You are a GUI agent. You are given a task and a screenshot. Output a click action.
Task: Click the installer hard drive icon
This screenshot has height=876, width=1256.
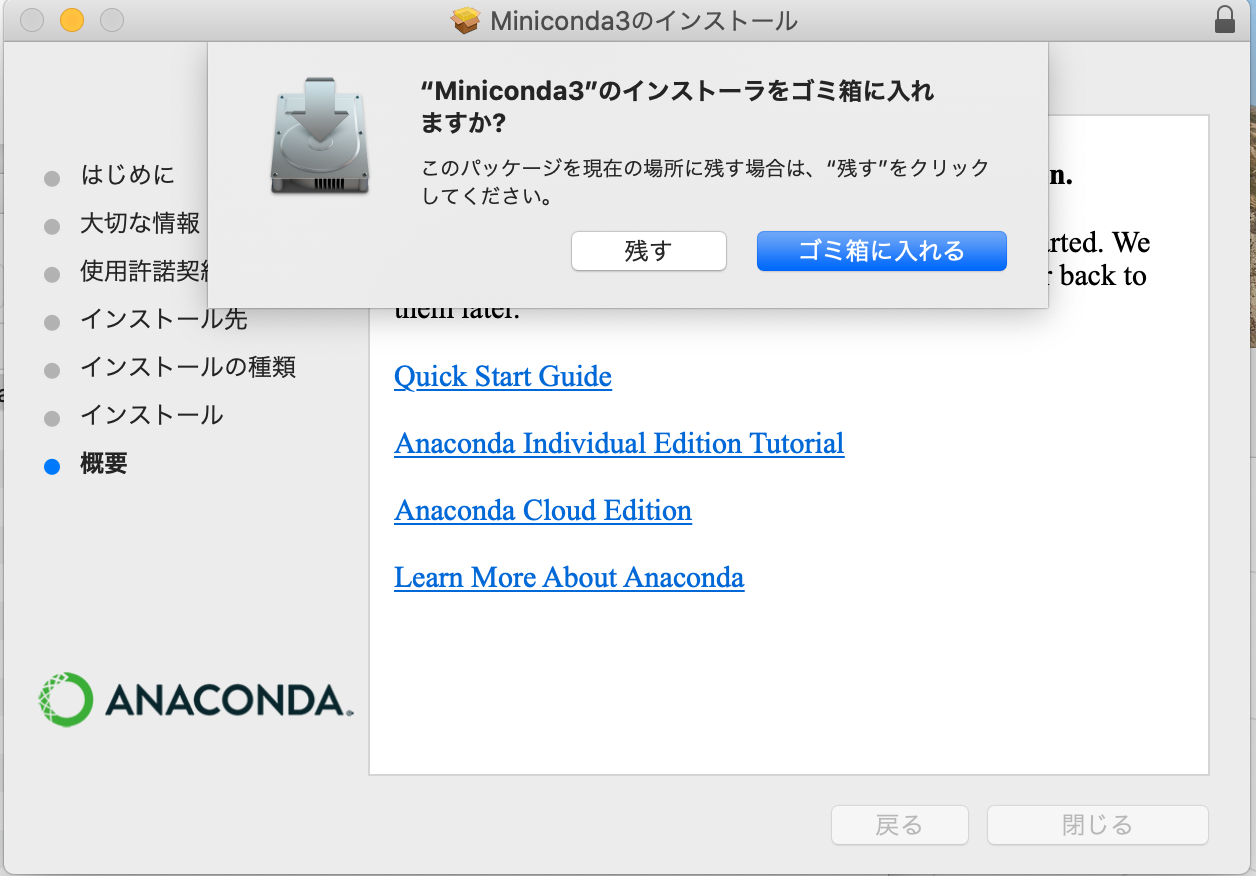click(320, 134)
